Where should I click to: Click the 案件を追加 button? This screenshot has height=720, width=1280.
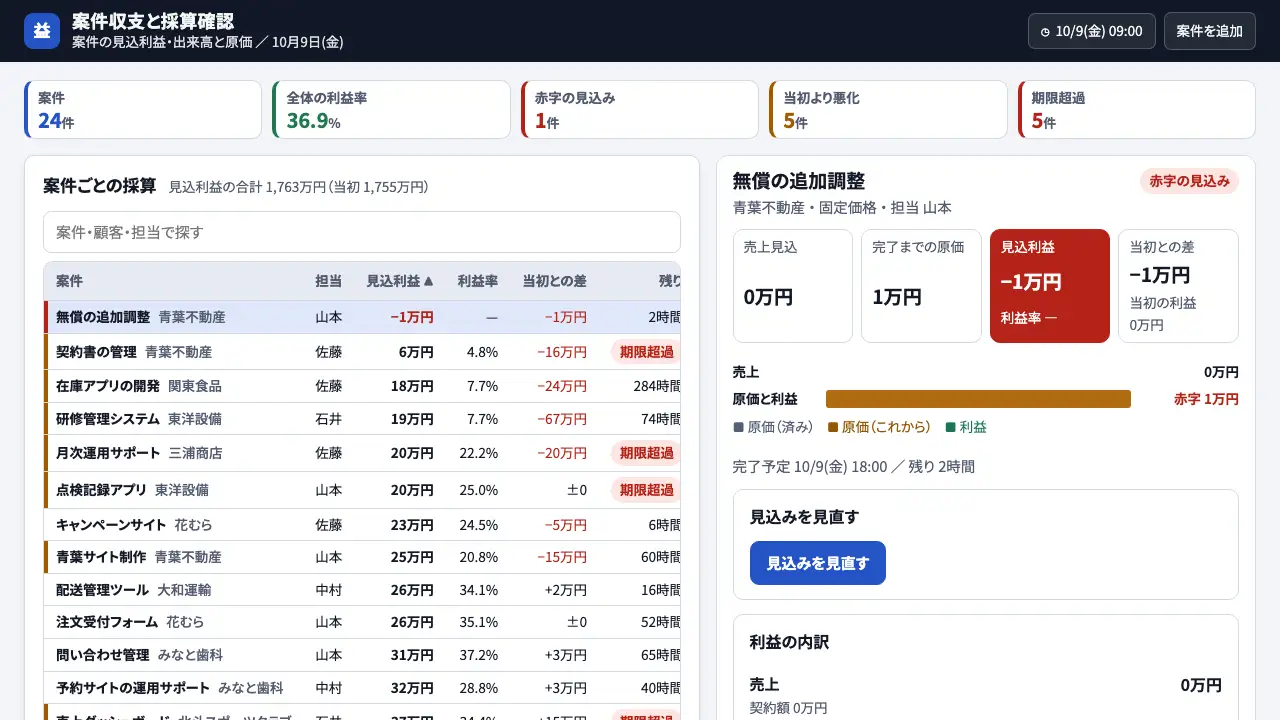(x=1209, y=31)
